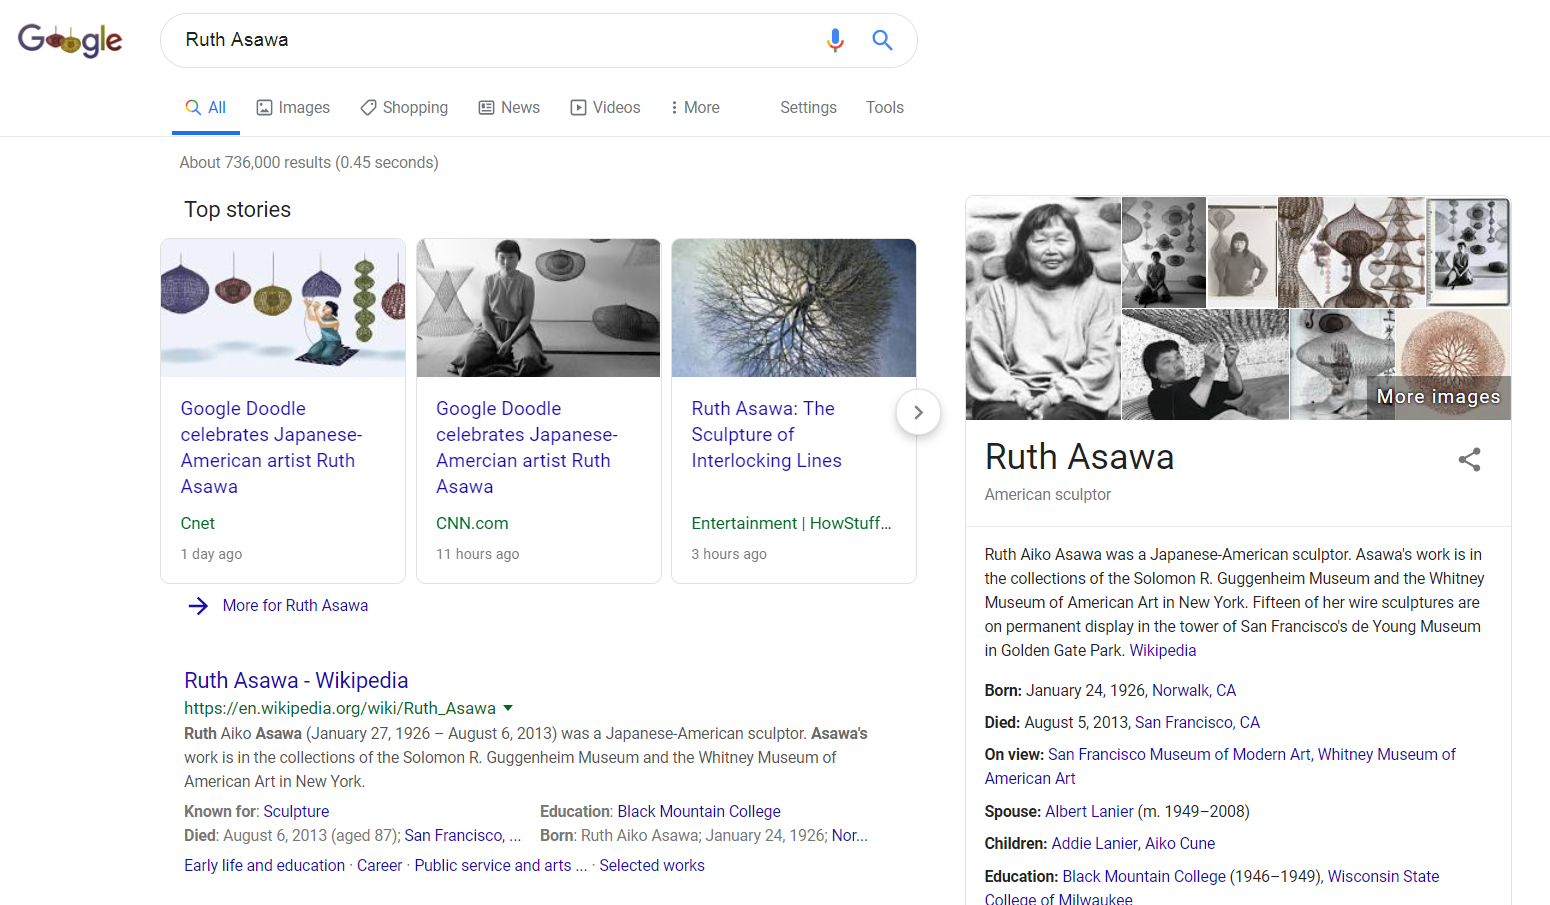Image resolution: width=1550 pixels, height=905 pixels.
Task: Open Early life and education section link
Action: (x=264, y=865)
